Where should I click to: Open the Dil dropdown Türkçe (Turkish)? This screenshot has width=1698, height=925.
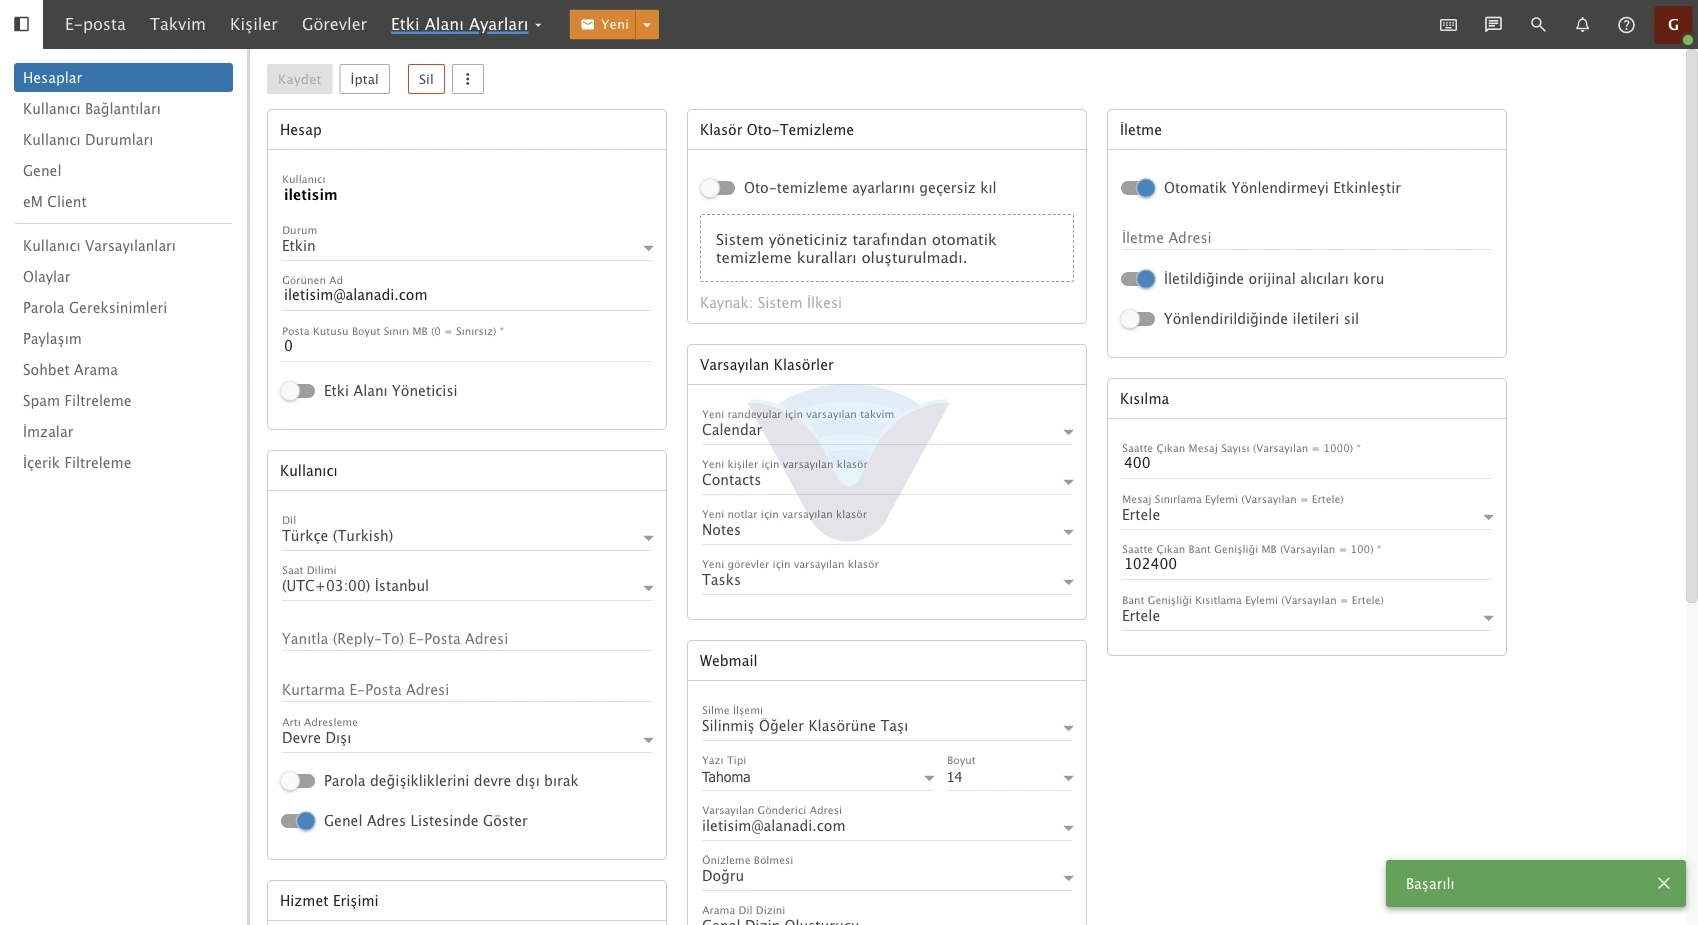click(x=467, y=536)
